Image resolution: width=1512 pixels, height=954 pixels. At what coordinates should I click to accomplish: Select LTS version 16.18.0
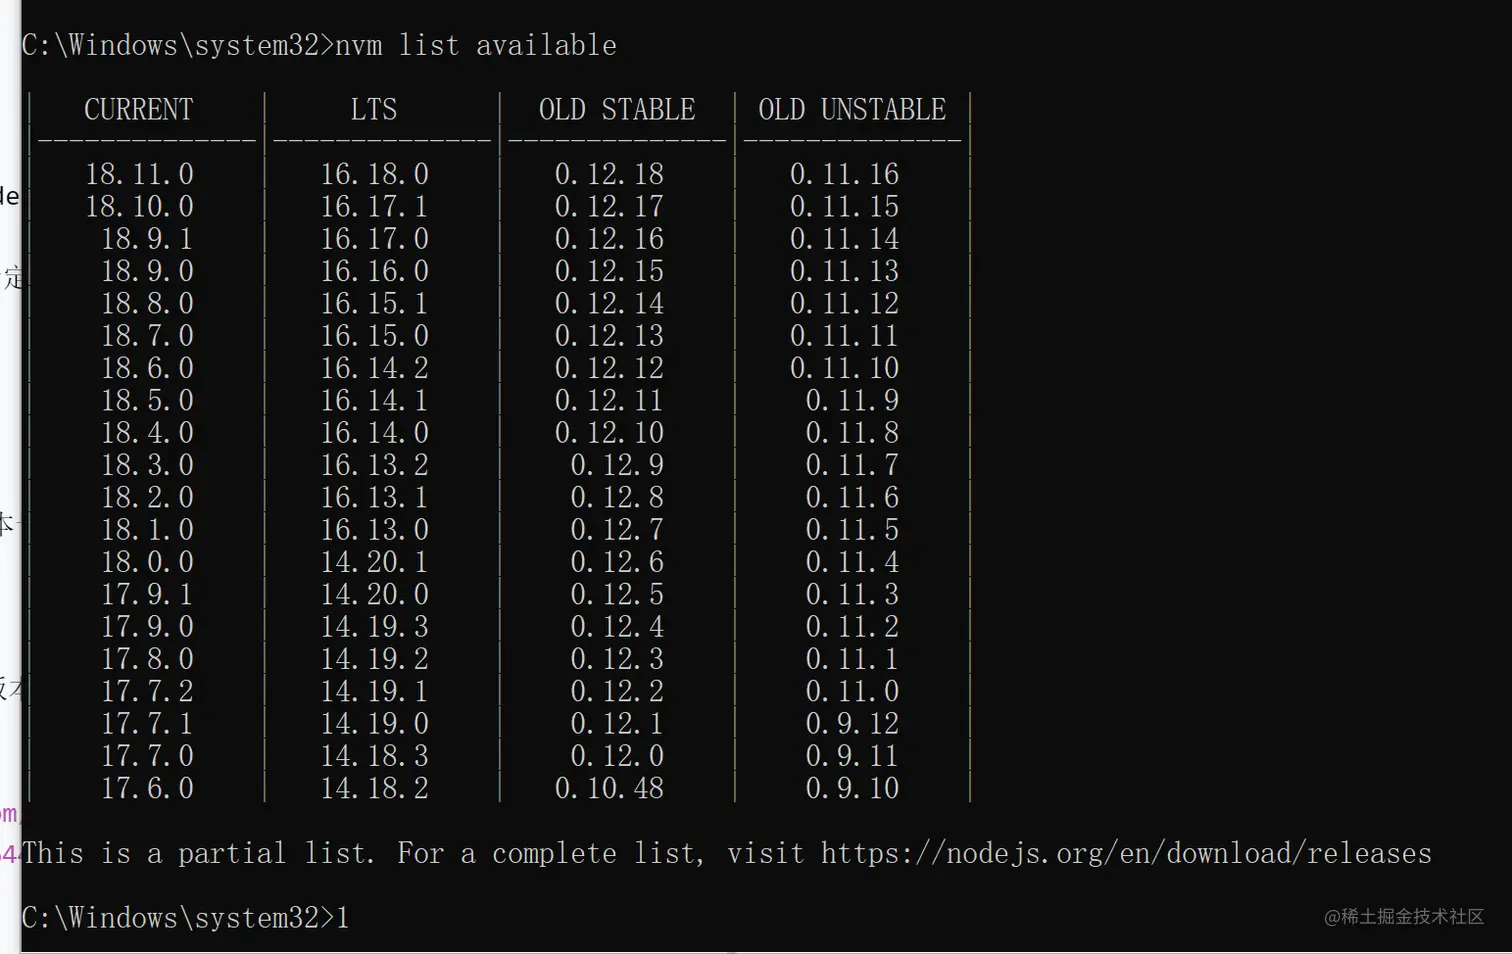click(x=374, y=175)
